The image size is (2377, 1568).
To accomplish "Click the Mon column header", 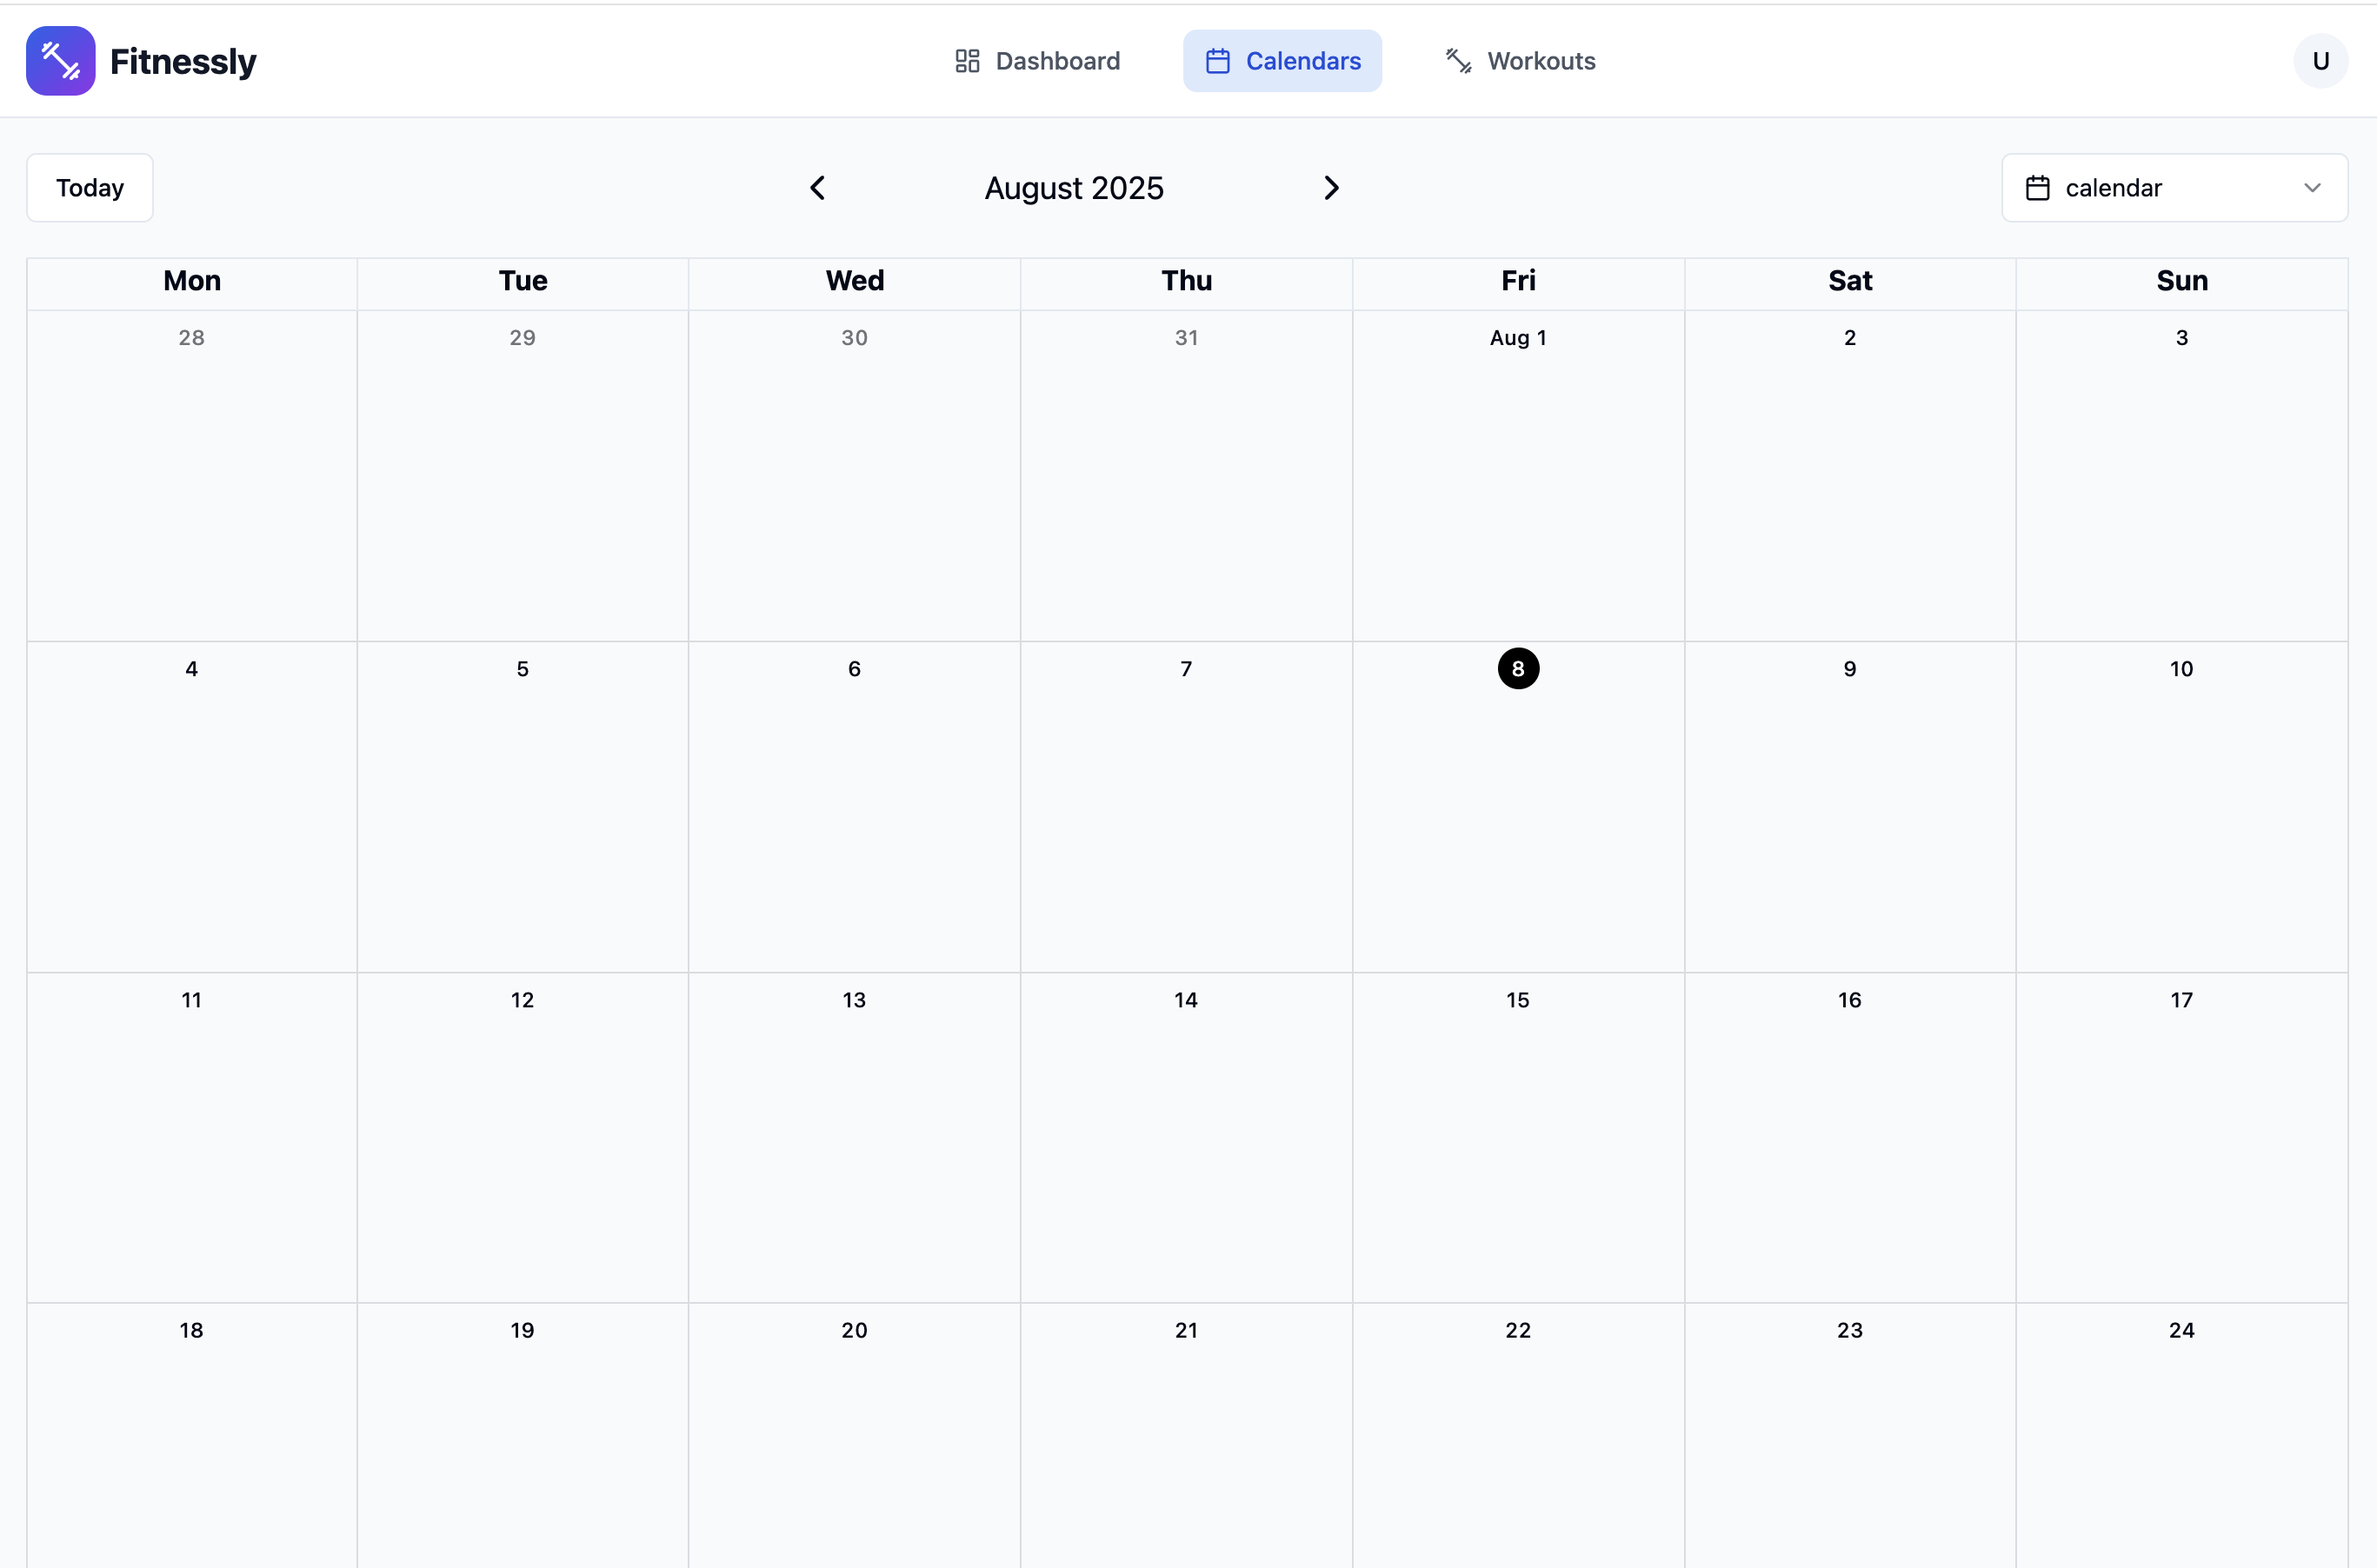I will pyautogui.click(x=192, y=281).
